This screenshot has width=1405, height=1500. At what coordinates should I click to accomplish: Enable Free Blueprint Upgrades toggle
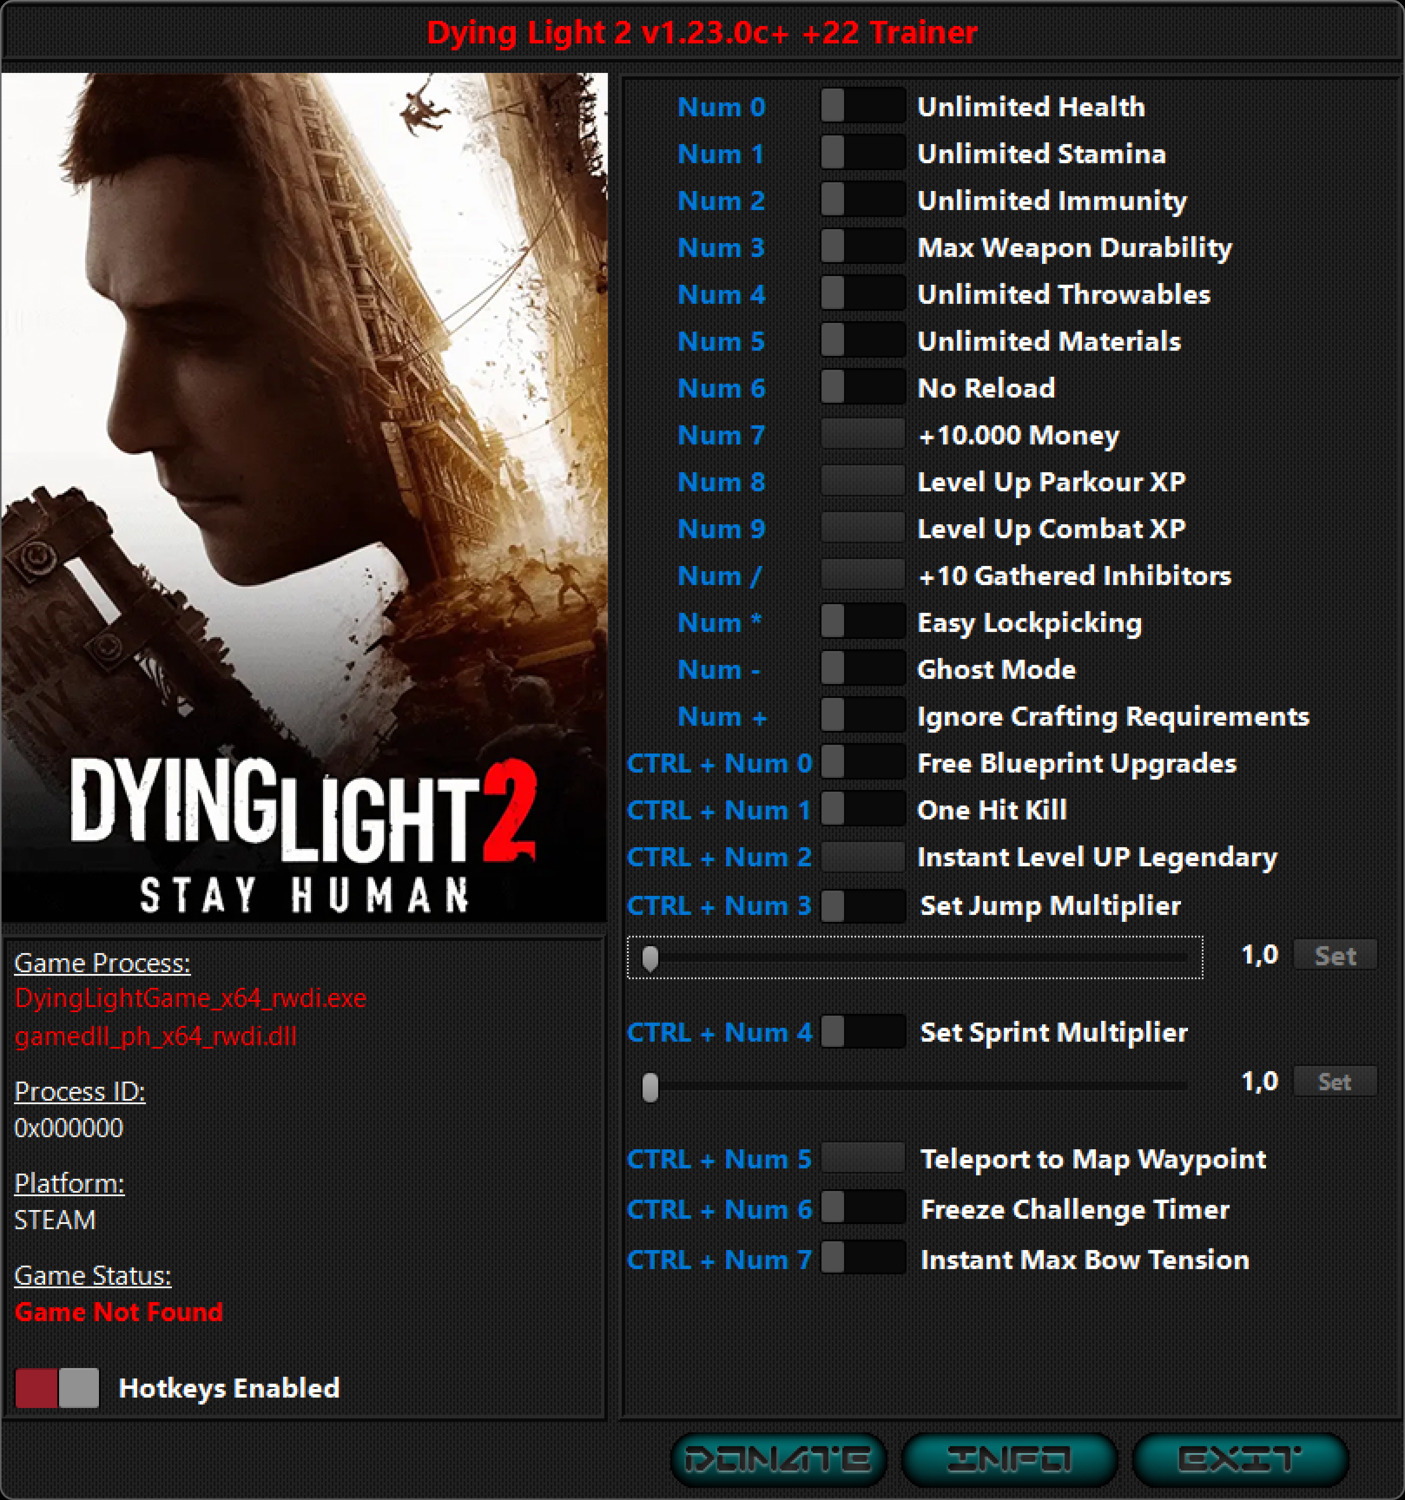[863, 763]
